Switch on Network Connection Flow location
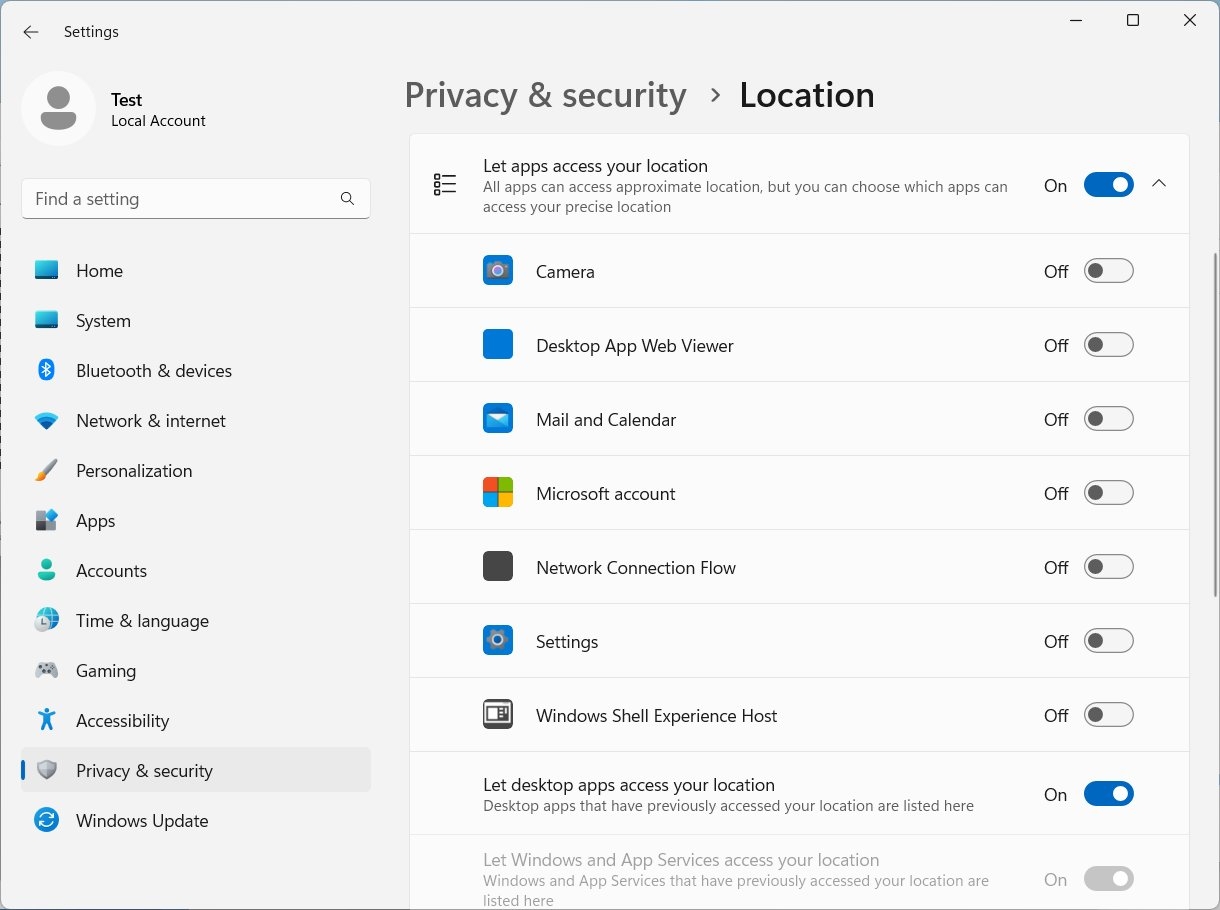Viewport: 1220px width, 910px height. 1109,567
